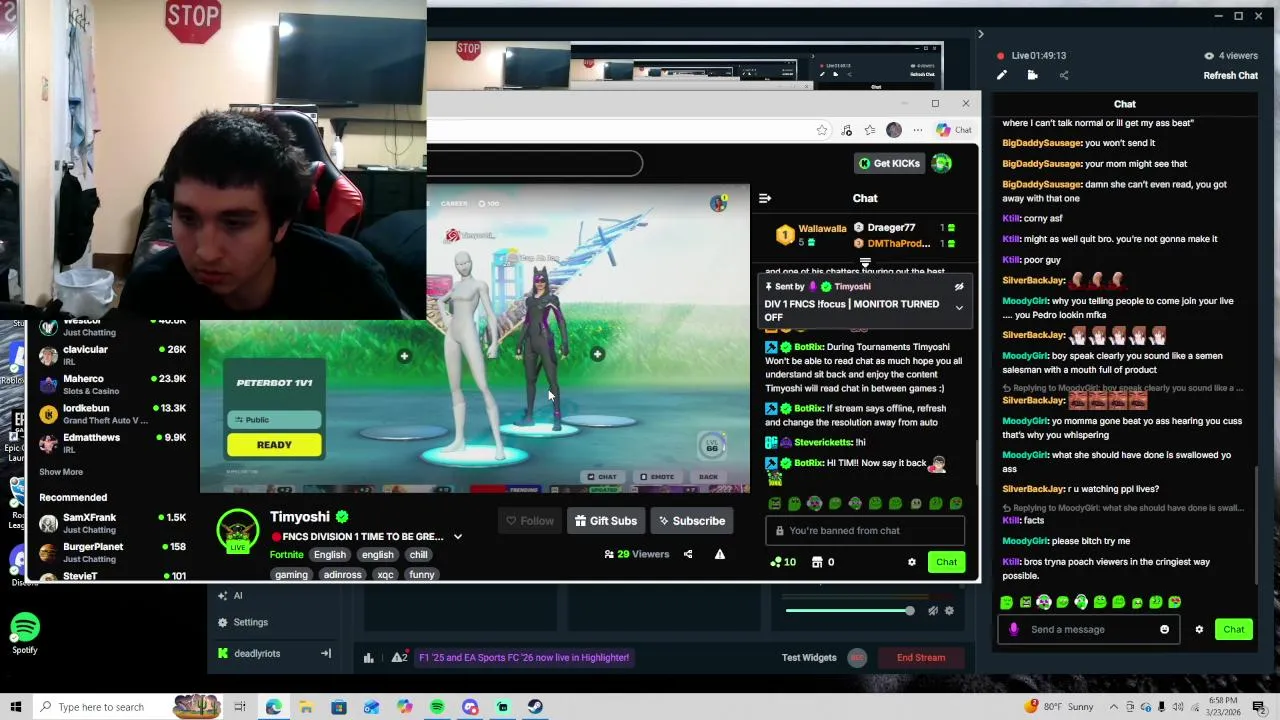Open the Edmatthews channel in sidebar
This screenshot has height=720, width=1280.
112,443
